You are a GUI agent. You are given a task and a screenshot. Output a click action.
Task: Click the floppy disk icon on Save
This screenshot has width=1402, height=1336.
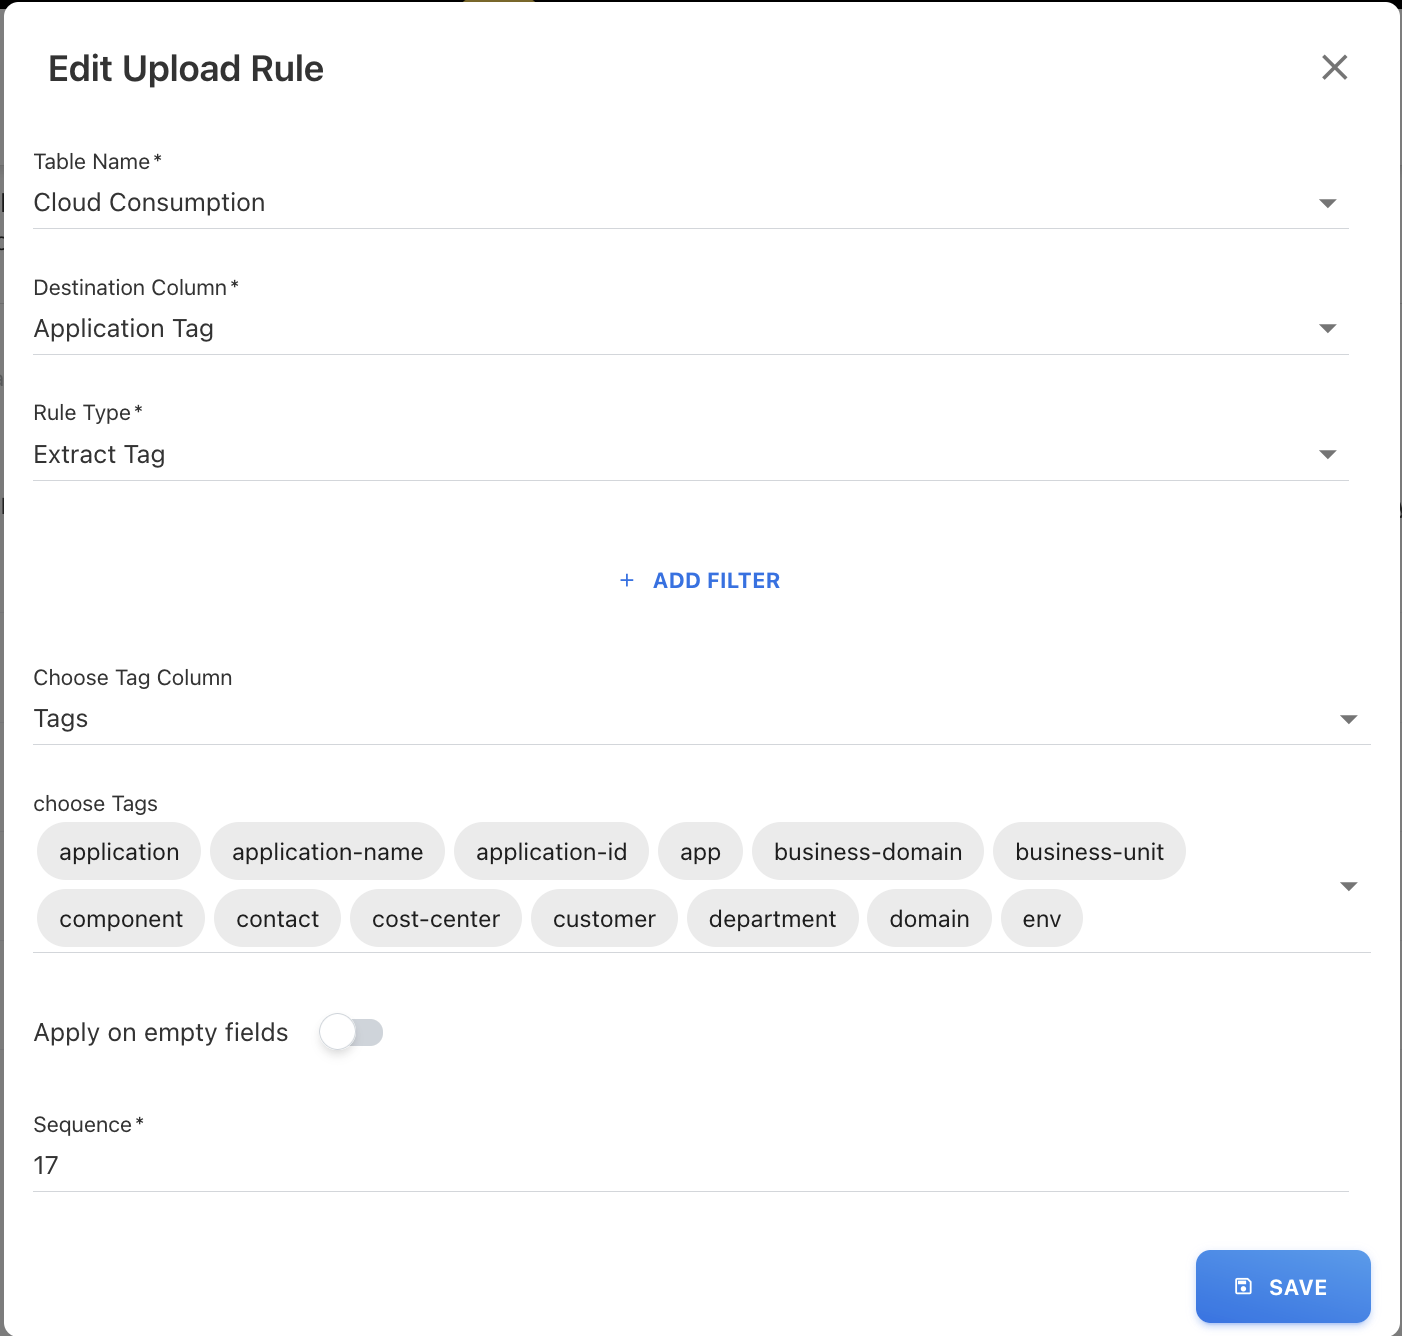(1243, 1287)
